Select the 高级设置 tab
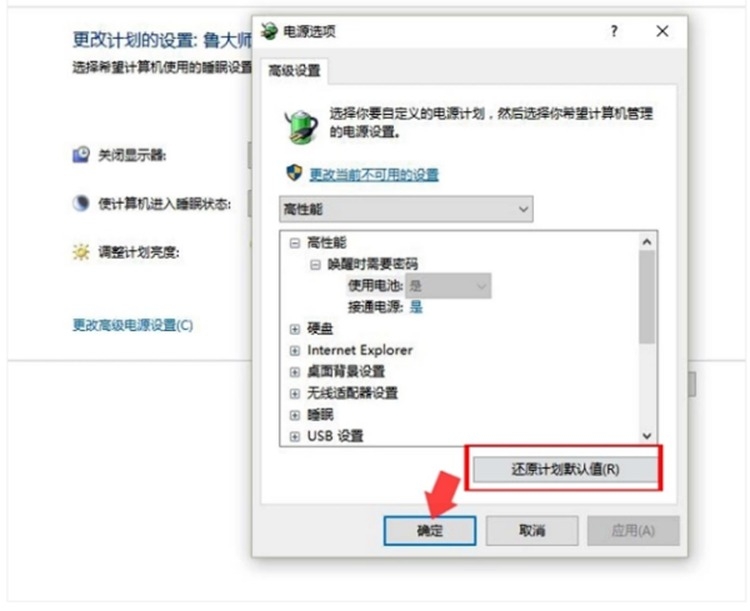The width and height of the screenshot is (750, 611). tap(294, 71)
